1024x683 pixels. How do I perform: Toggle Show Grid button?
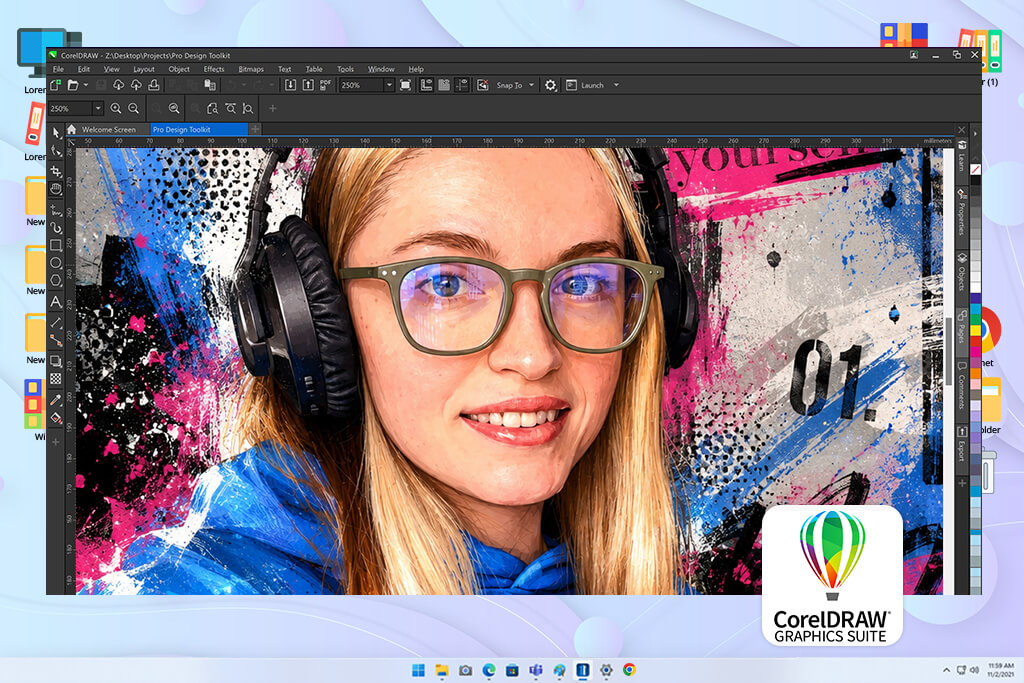(x=444, y=85)
